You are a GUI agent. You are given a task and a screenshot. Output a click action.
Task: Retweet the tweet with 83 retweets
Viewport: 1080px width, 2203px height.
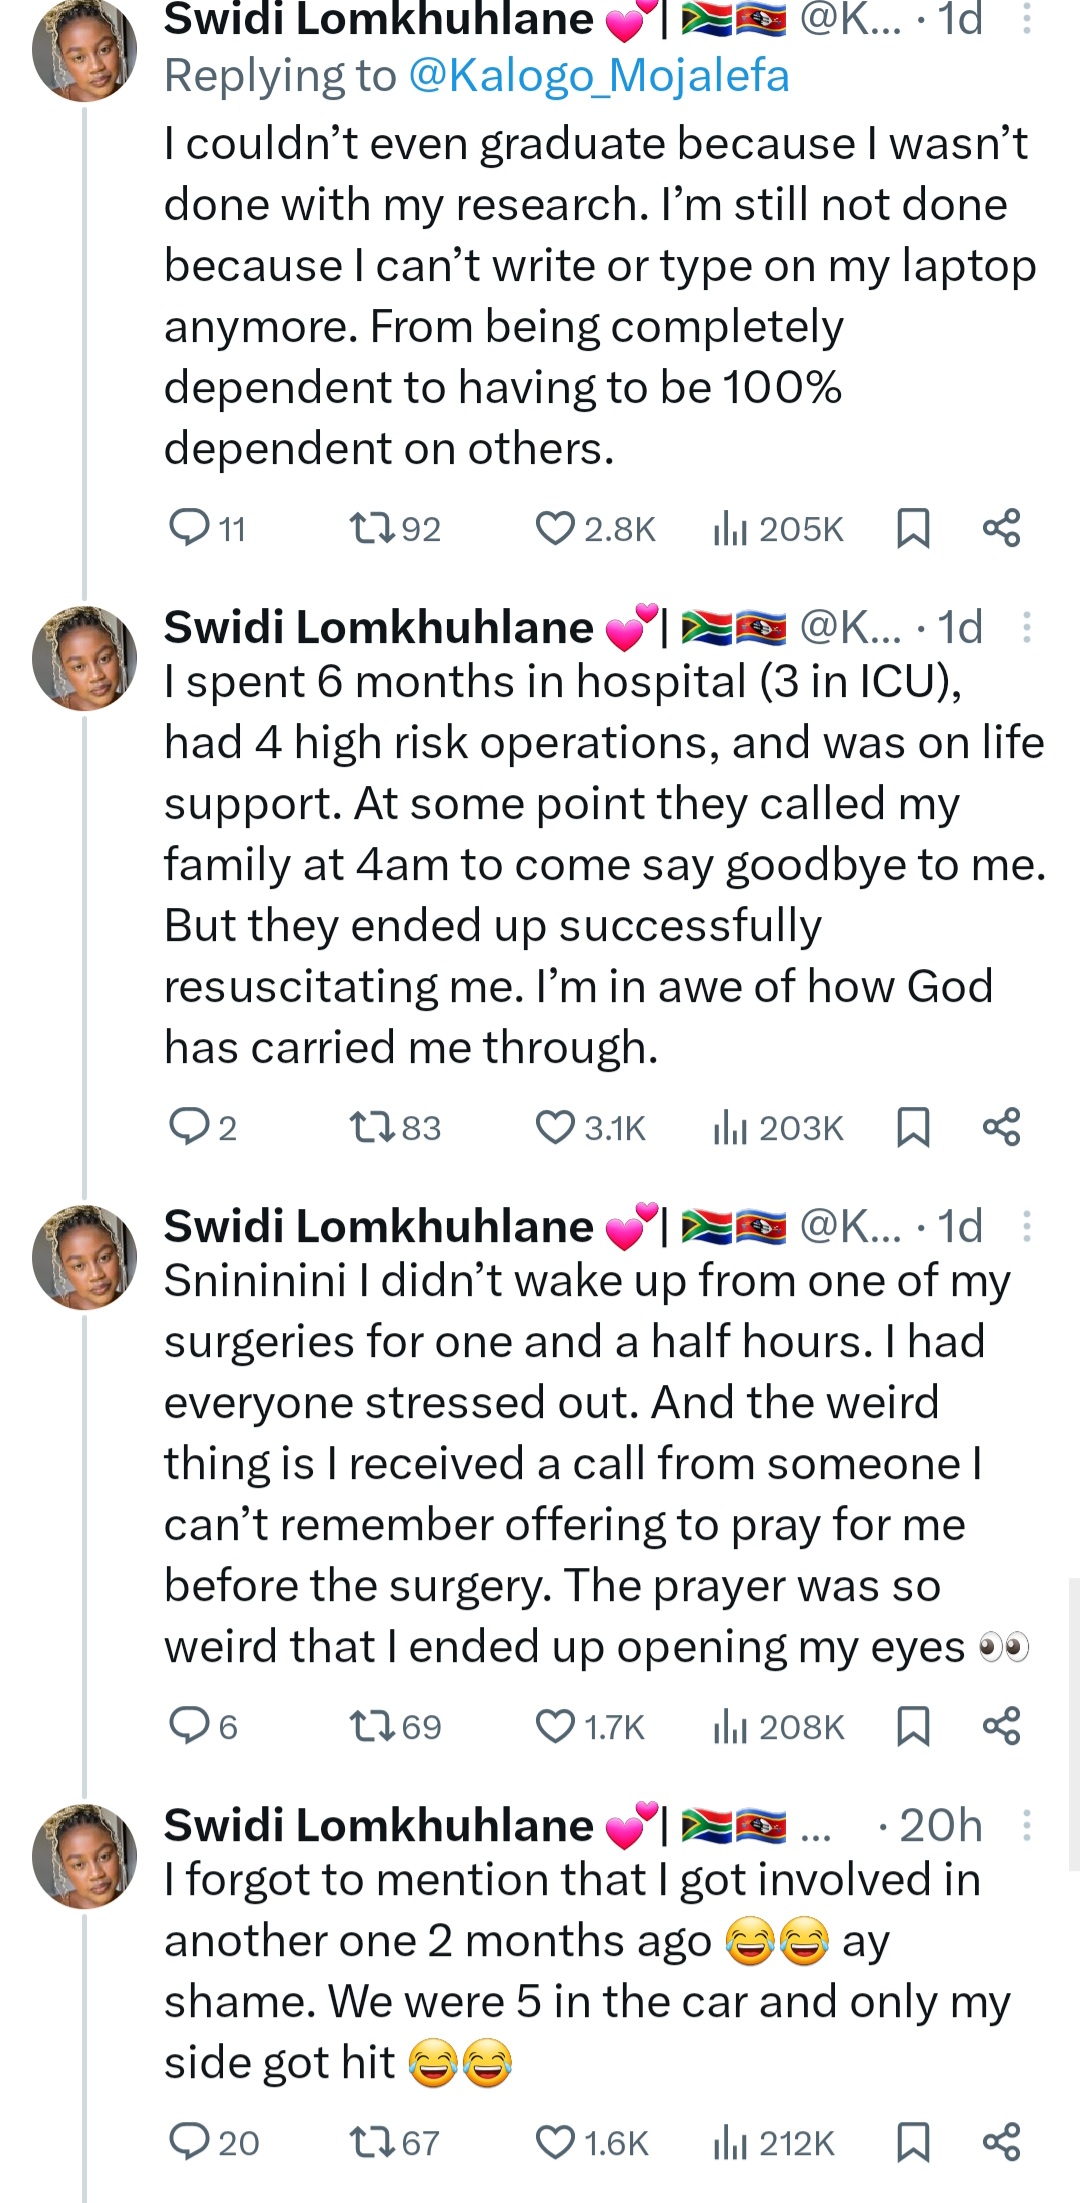tap(372, 1127)
